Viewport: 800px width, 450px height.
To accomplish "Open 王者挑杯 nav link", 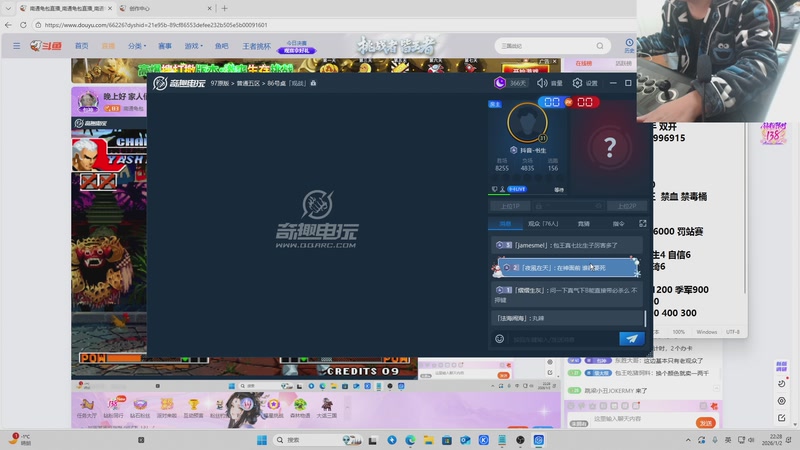I will (x=256, y=46).
